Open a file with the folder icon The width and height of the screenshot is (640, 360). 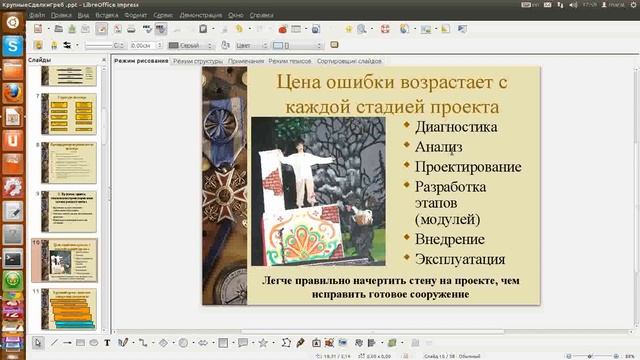pos(59,29)
